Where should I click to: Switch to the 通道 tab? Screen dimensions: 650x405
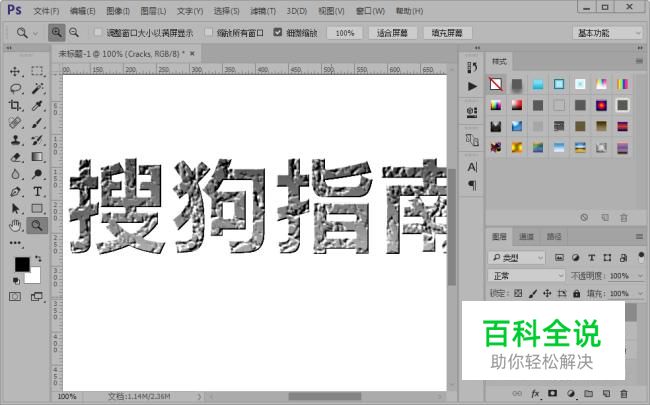click(526, 236)
